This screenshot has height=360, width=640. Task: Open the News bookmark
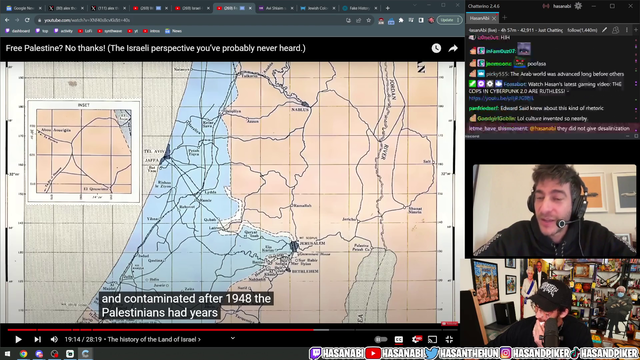[173, 31]
